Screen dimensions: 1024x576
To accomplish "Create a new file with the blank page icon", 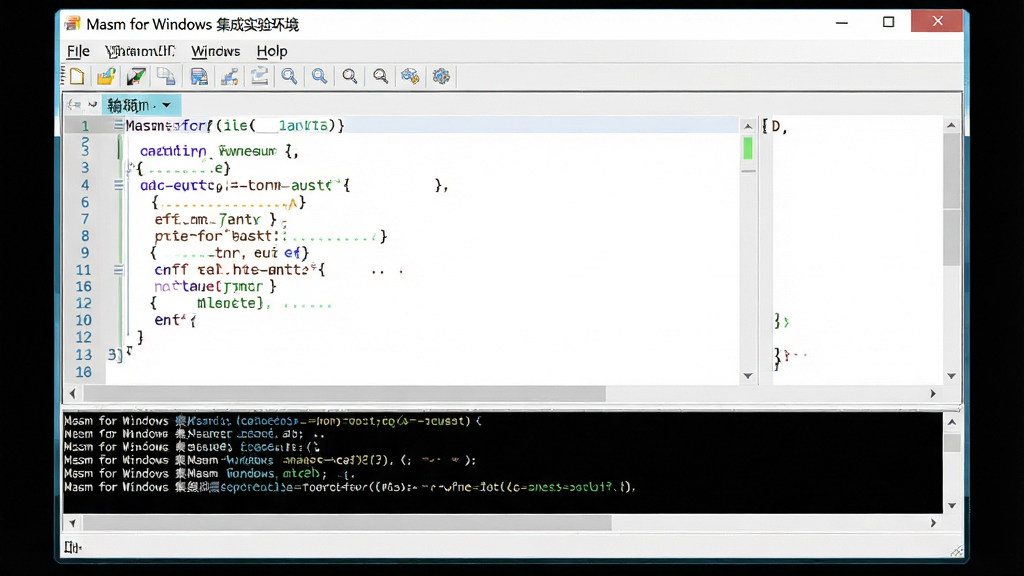I will 77,76.
